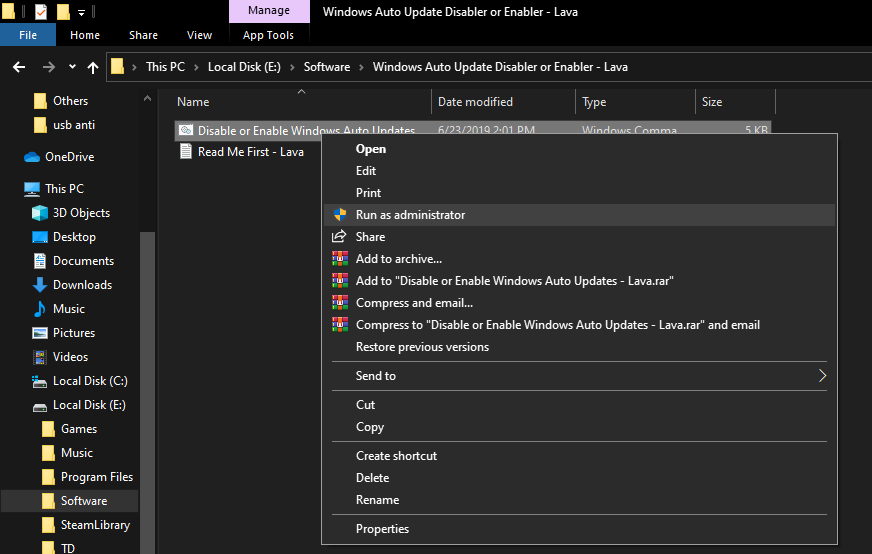
Task: Select Compress and email... option
Action: [x=579, y=303]
